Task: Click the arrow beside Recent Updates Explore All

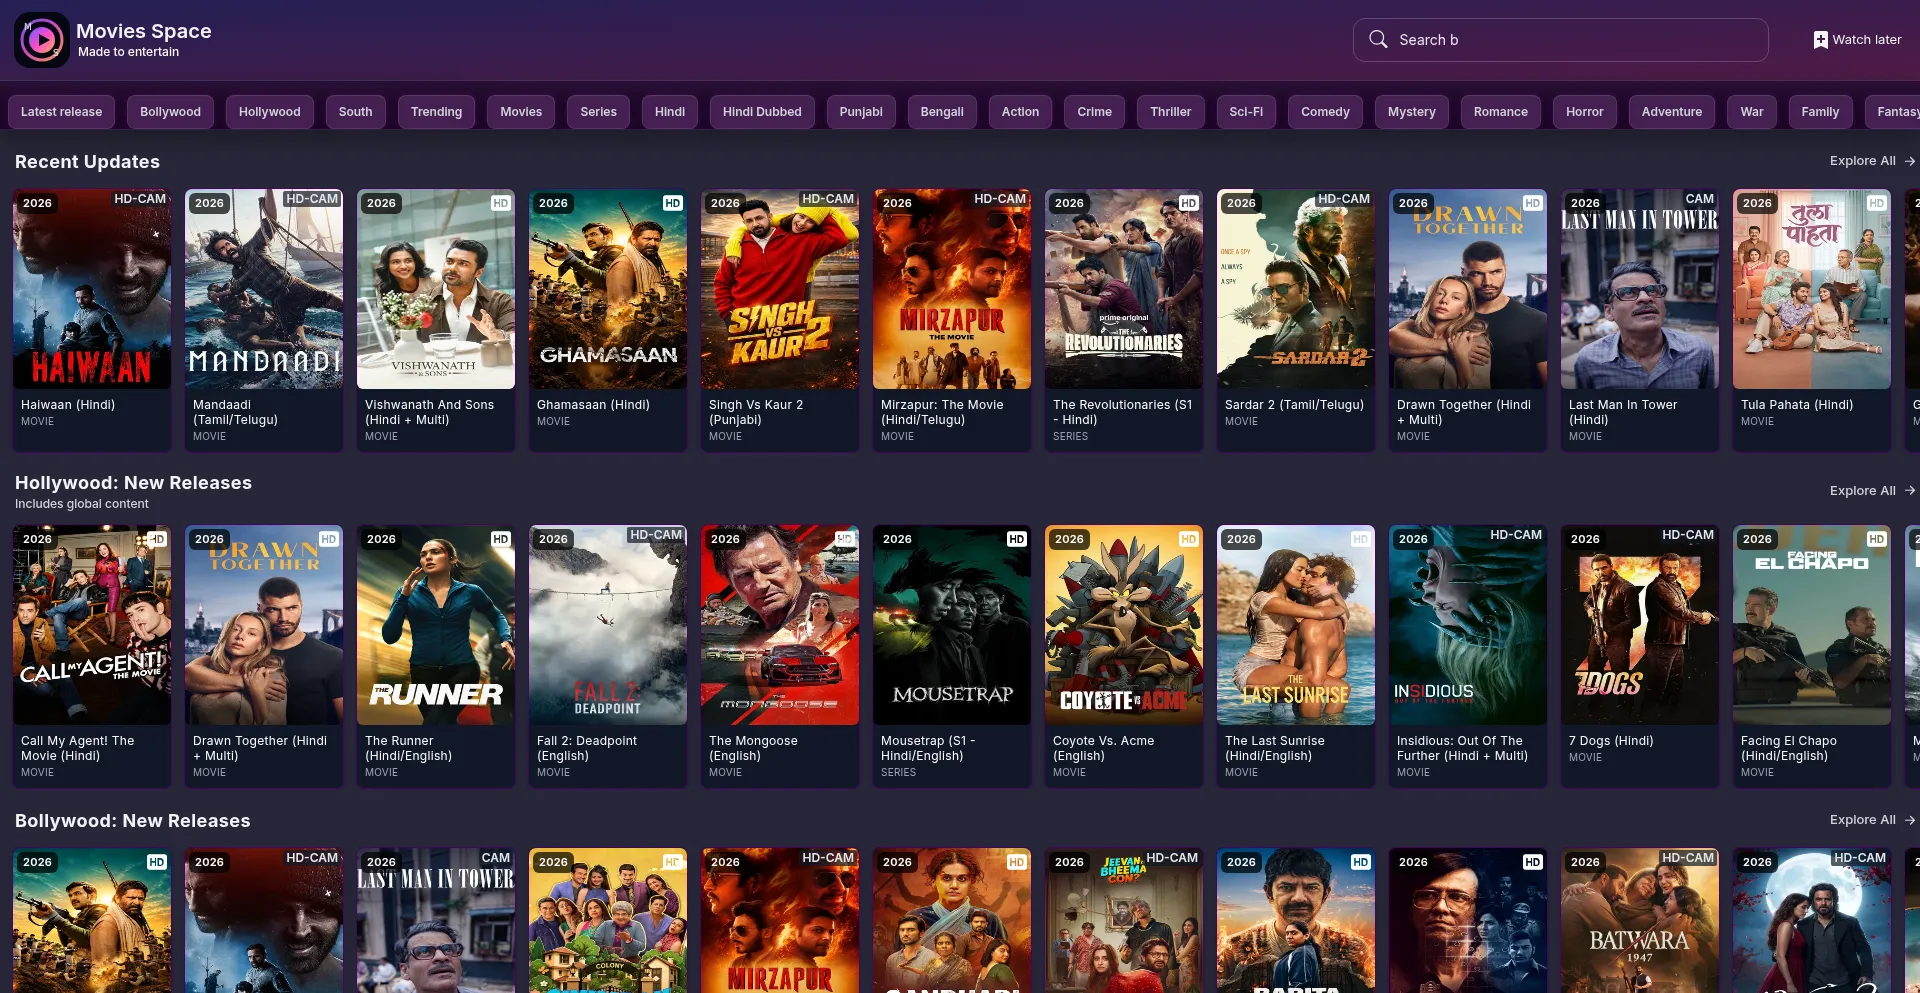Action: [1909, 161]
